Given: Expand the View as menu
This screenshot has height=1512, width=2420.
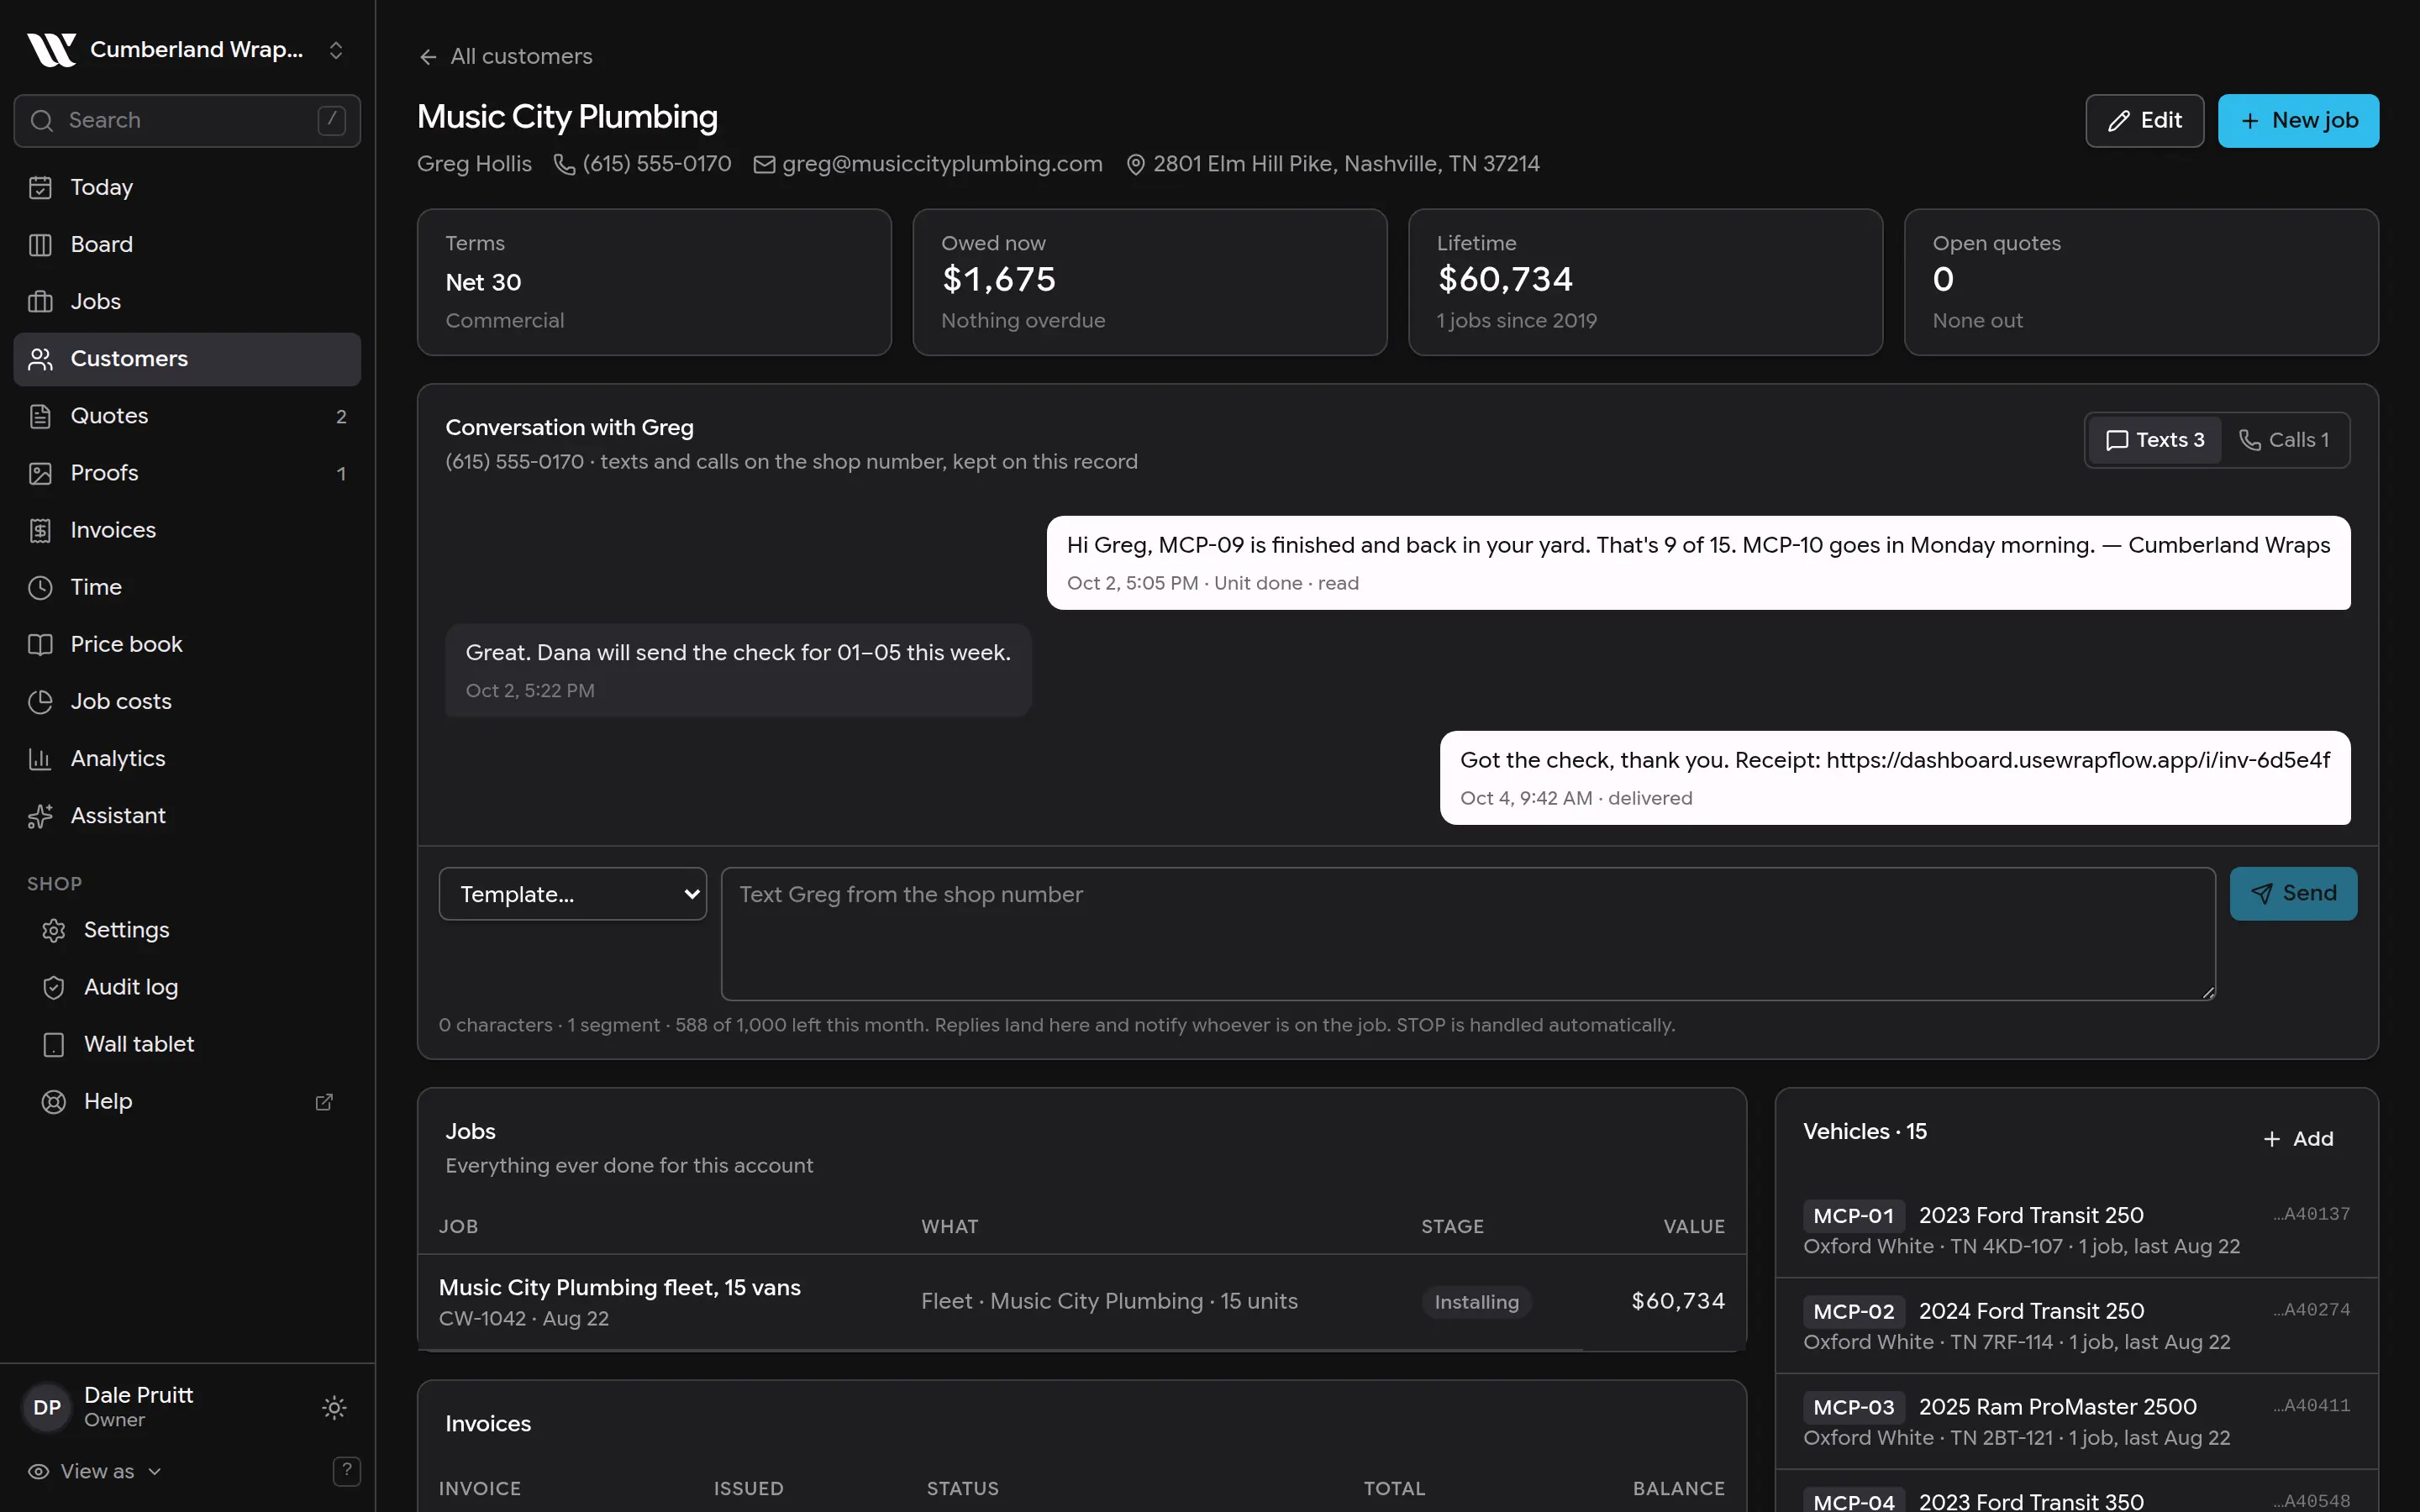Looking at the screenshot, I should point(96,1471).
